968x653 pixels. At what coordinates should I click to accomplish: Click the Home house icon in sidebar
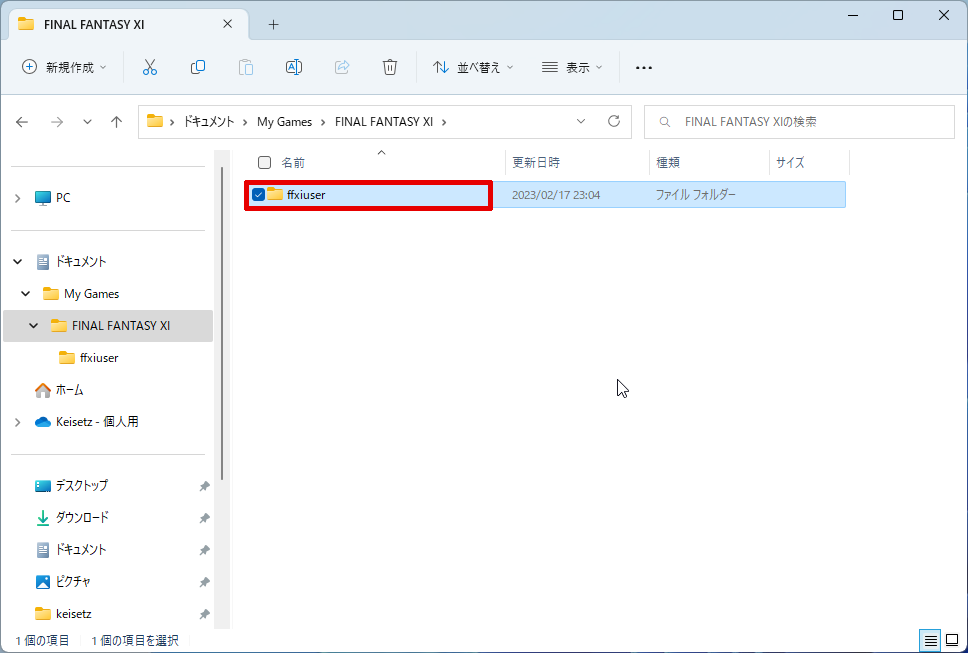(x=43, y=390)
